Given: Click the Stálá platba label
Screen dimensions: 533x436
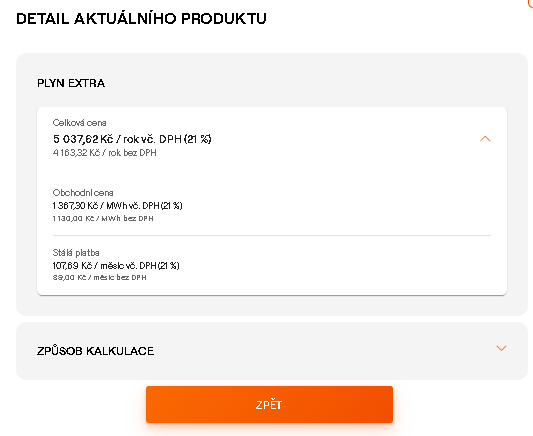Looking at the screenshot, I should (76, 253).
